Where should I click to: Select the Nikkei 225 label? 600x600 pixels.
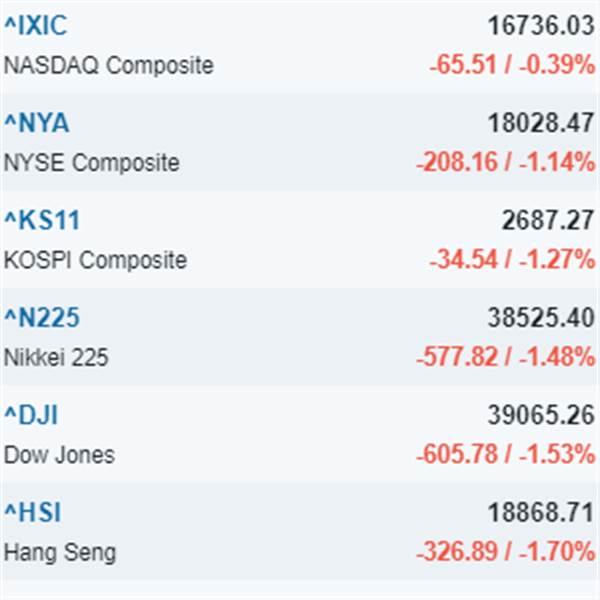click(x=56, y=357)
